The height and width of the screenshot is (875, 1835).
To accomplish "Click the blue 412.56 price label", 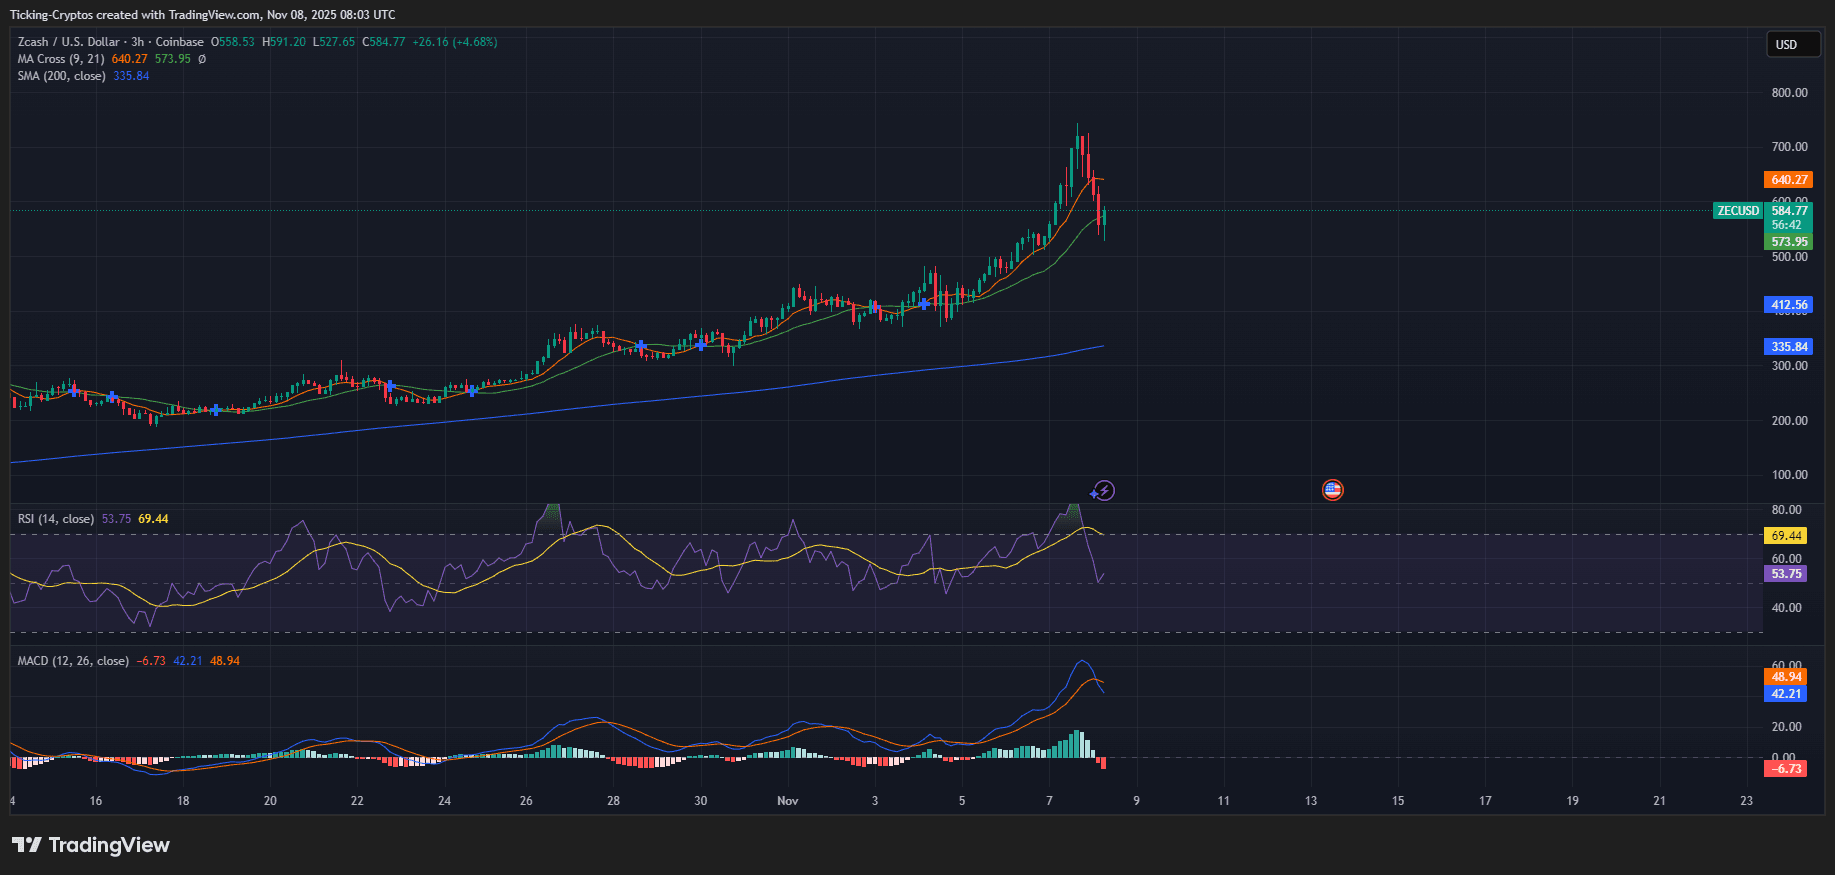I will point(1789,305).
